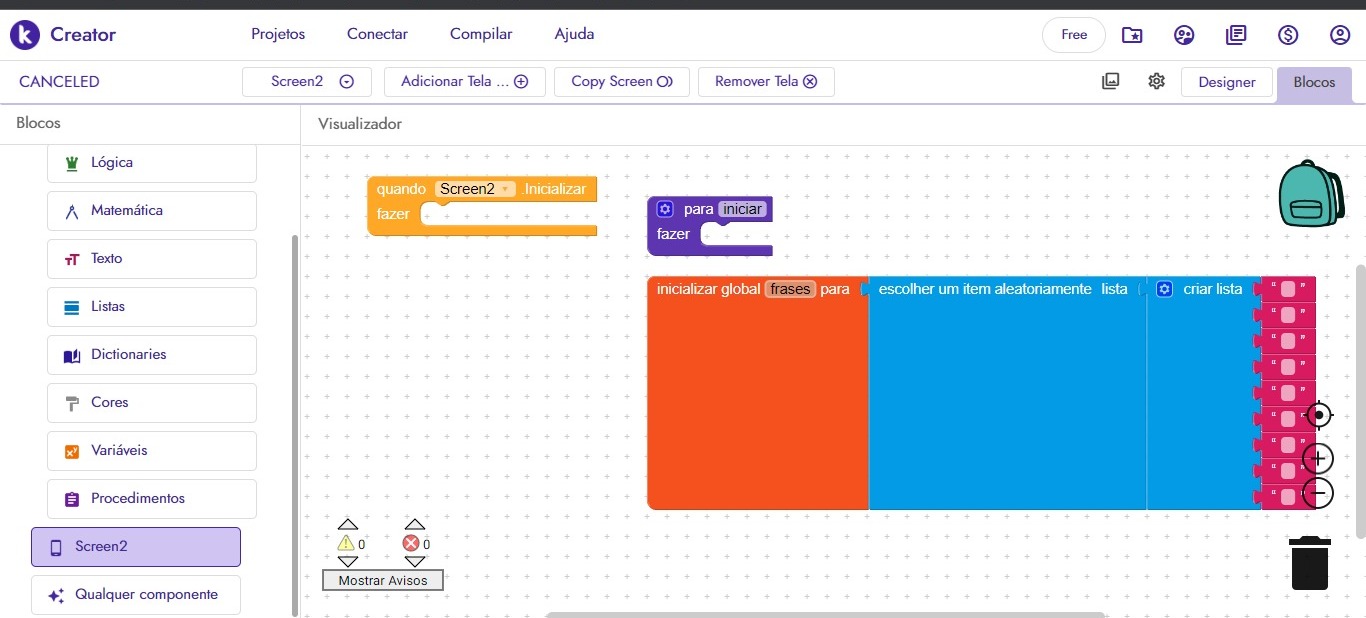
Task: Open the Lógica blocks drawer
Action: (152, 163)
